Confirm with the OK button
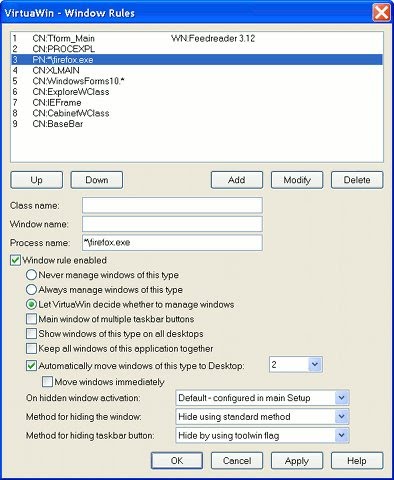 (x=177, y=461)
